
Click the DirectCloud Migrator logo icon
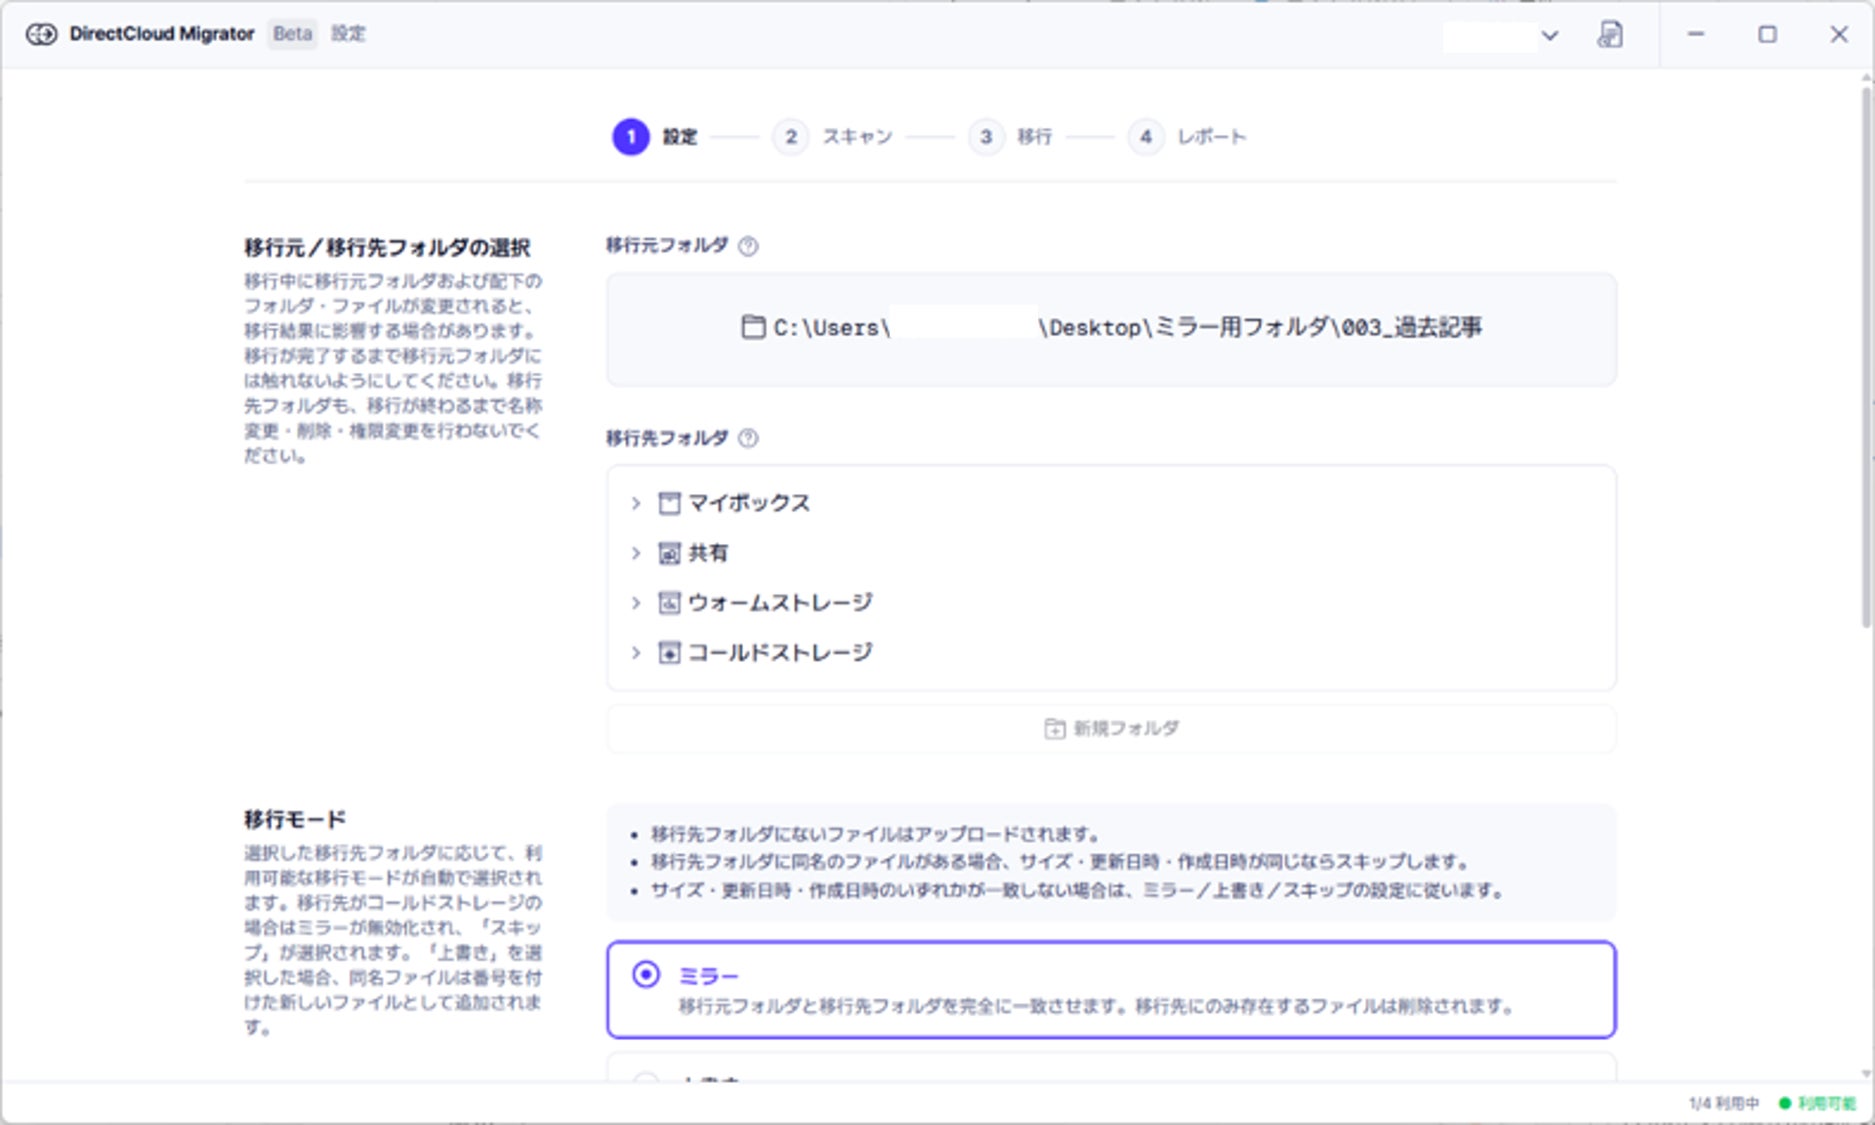coord(41,34)
